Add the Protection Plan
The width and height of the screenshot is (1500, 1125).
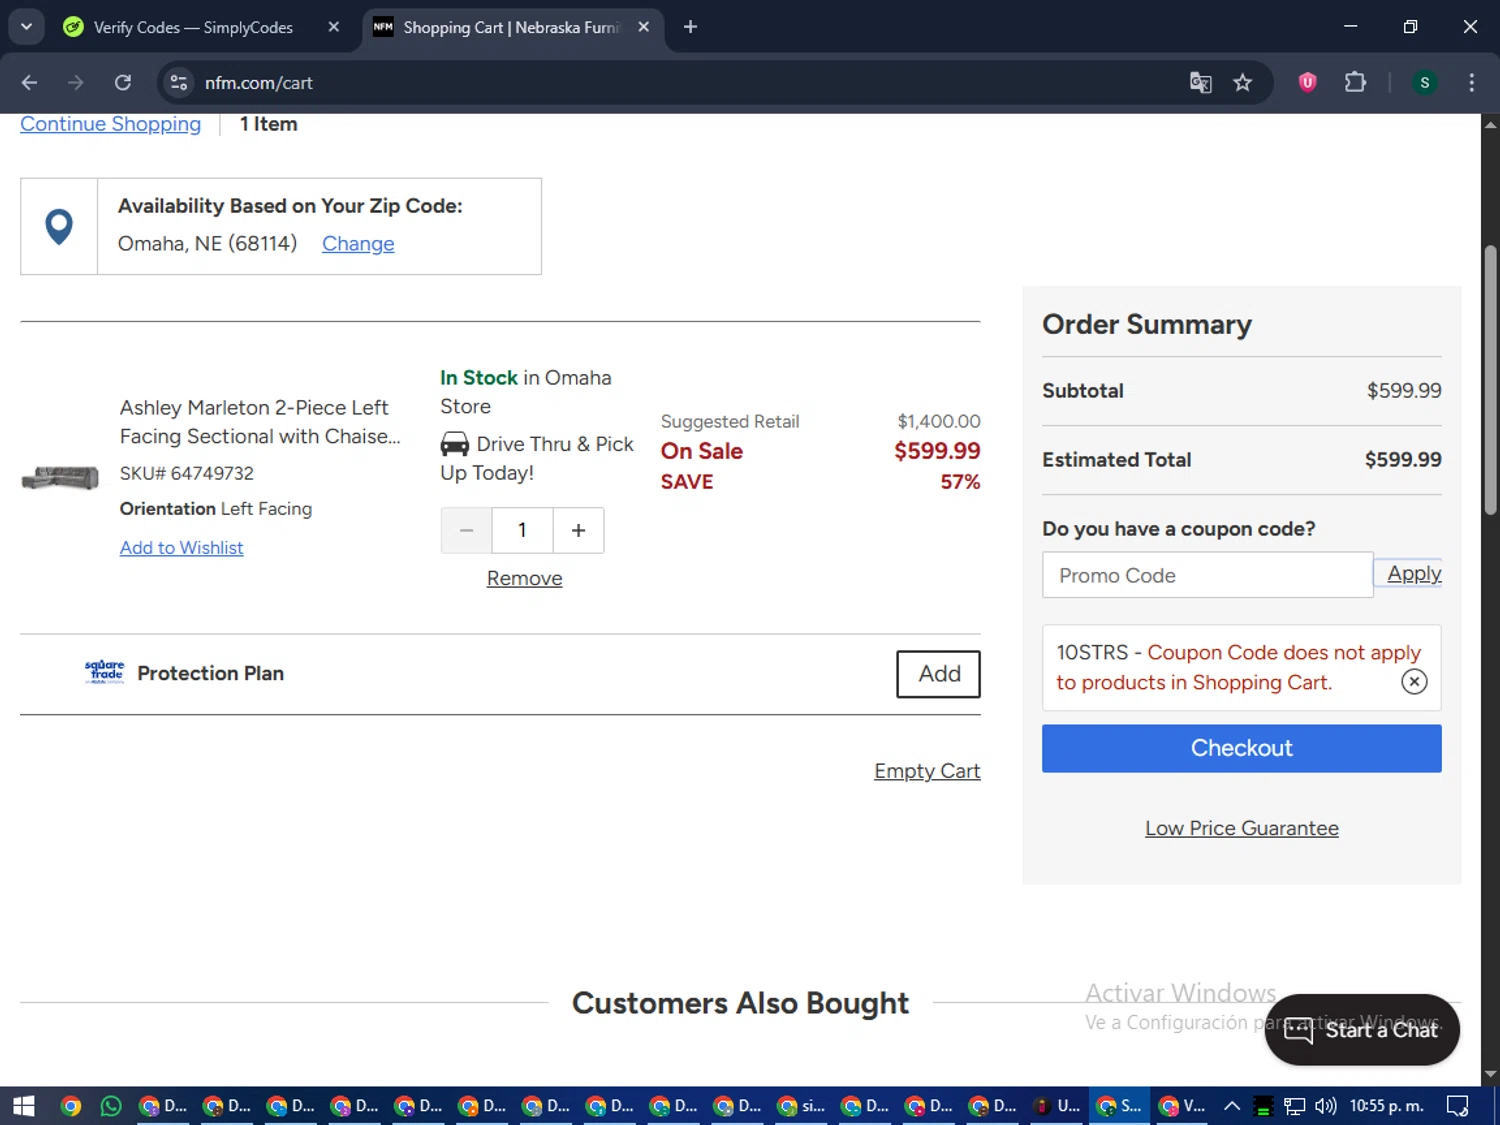point(938,674)
